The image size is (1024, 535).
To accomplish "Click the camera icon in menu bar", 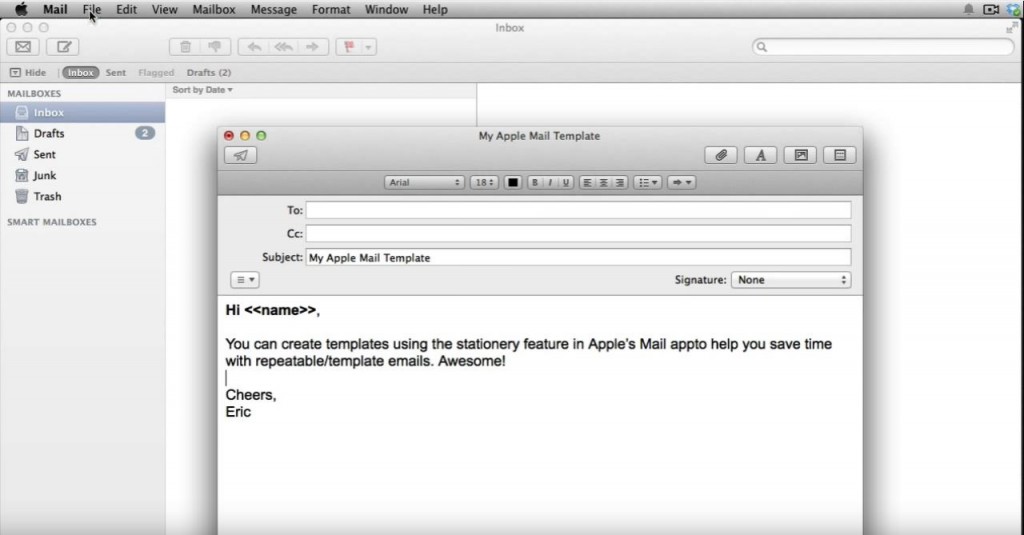I will tap(991, 9).
